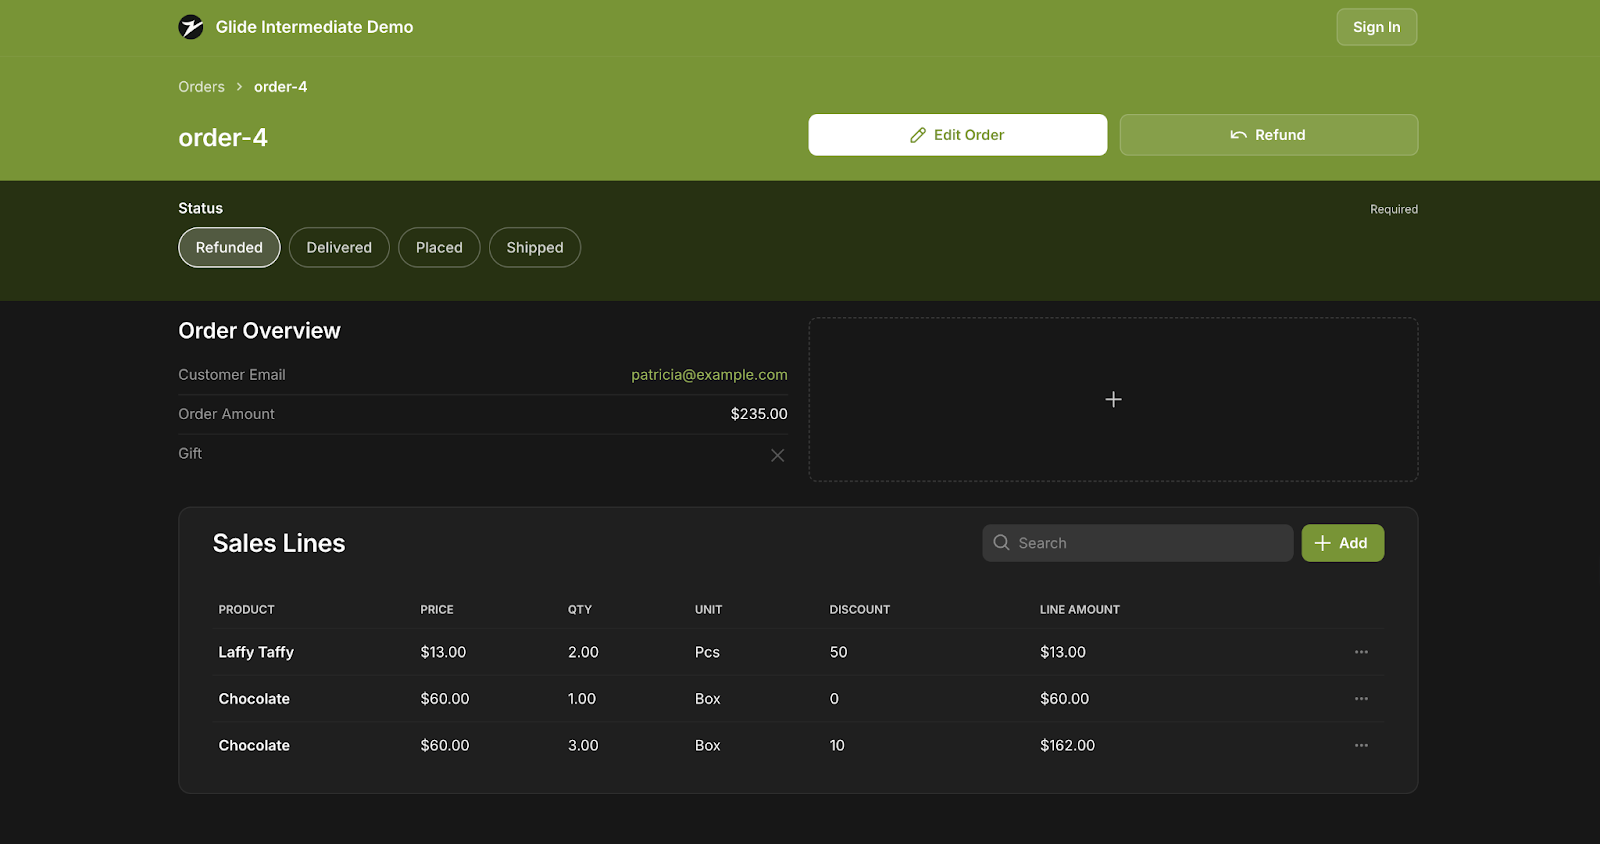Image resolution: width=1600 pixels, height=844 pixels.
Task: Go back to Orders via breadcrumb
Action: pos(201,87)
